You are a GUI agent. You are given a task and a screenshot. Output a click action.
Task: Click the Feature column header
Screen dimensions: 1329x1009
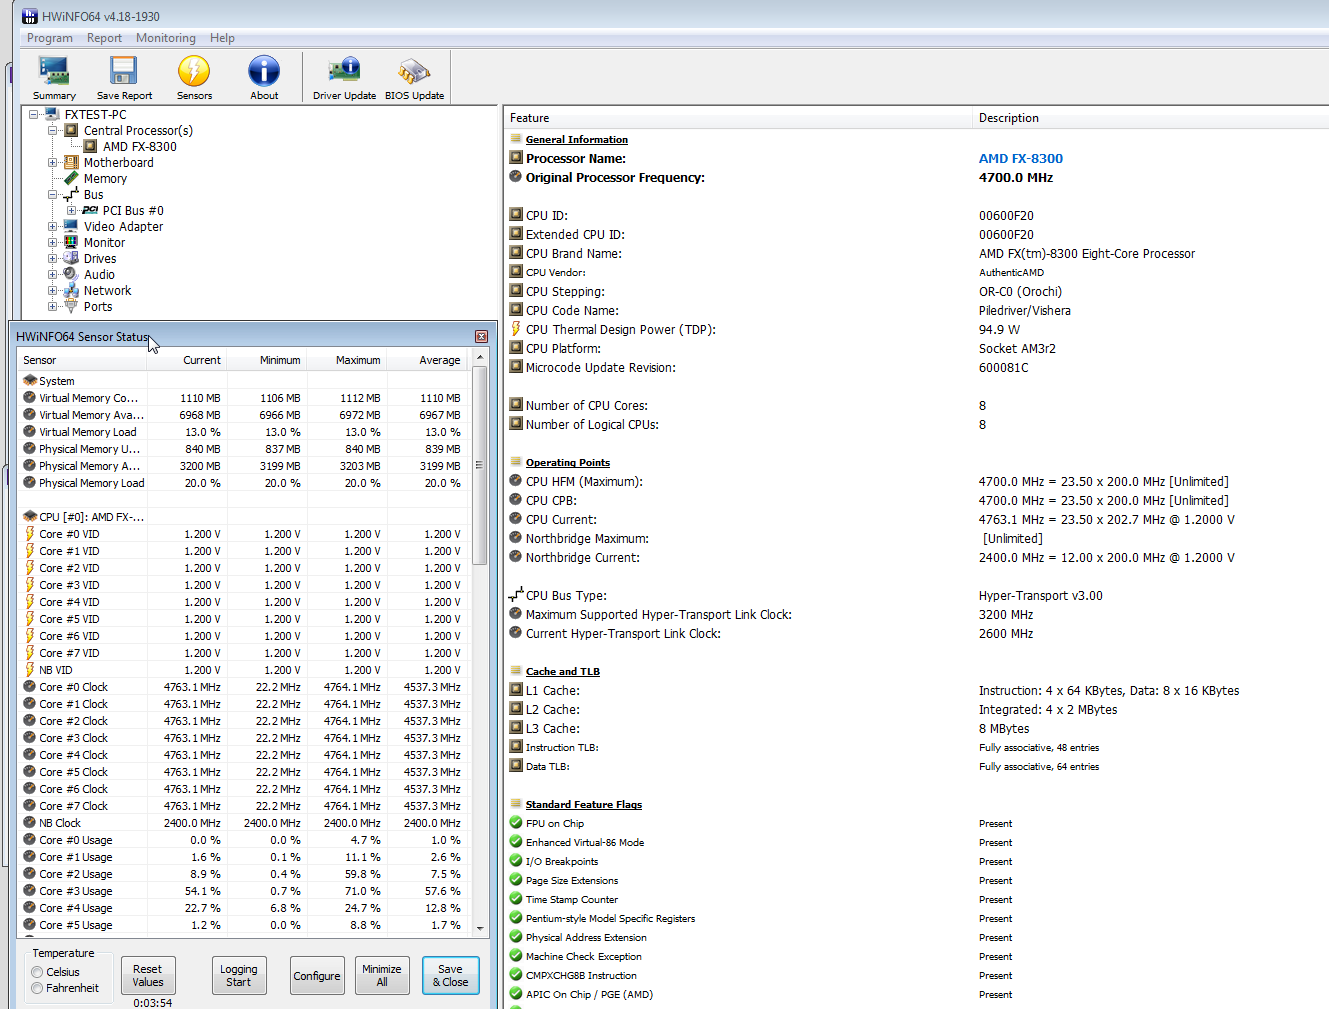[x=738, y=118]
